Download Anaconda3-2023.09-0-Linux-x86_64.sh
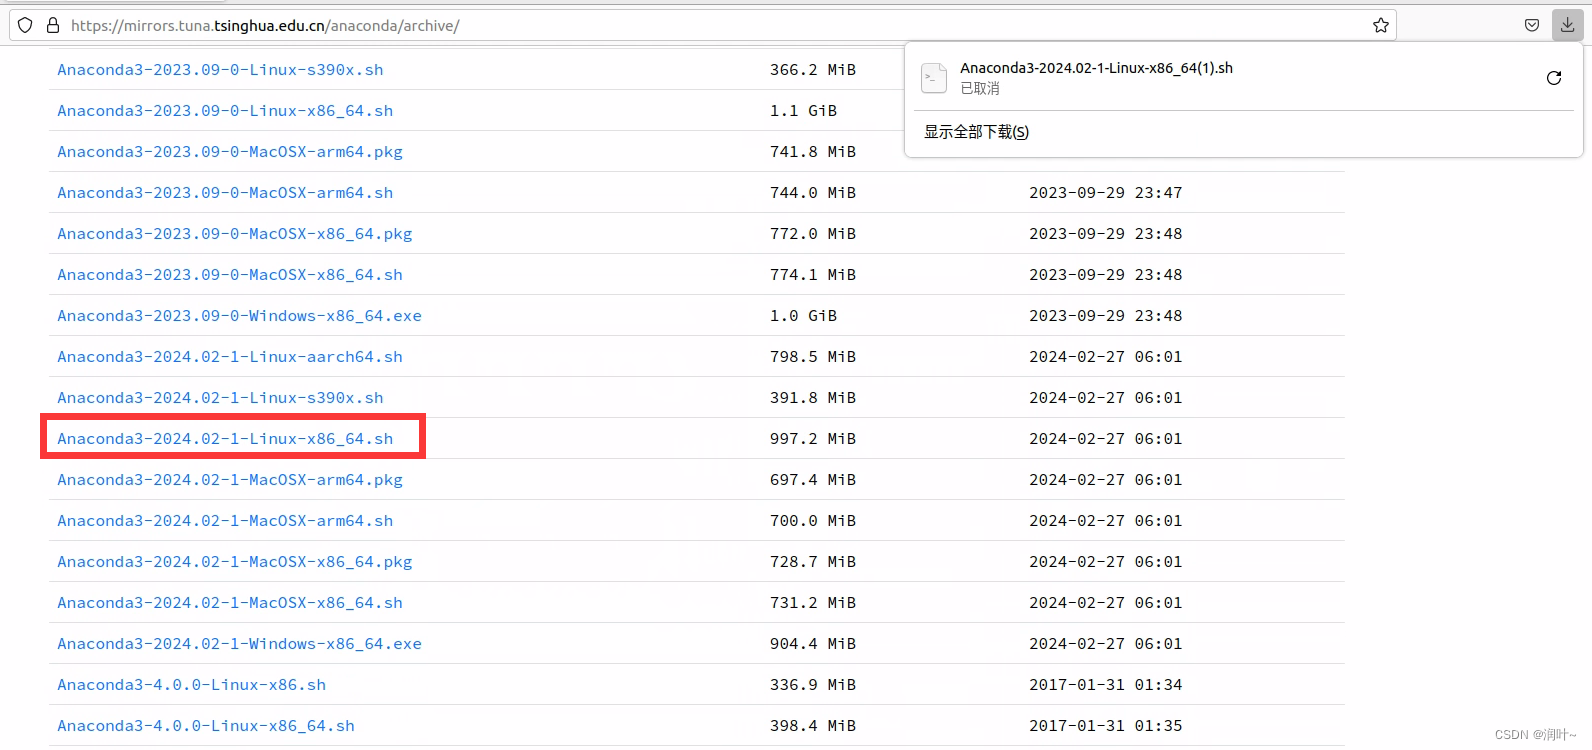Screen dimensions: 1592x750 coord(225,111)
